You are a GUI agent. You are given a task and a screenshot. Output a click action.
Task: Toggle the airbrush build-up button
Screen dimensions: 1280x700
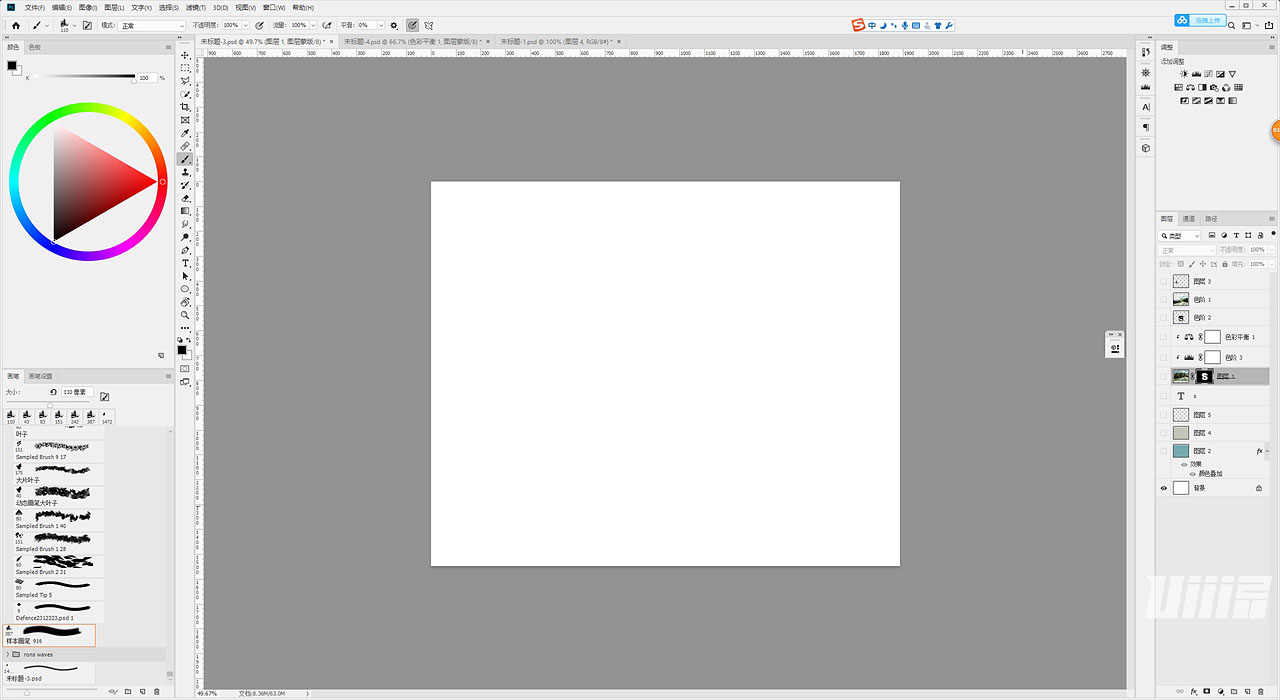327,25
